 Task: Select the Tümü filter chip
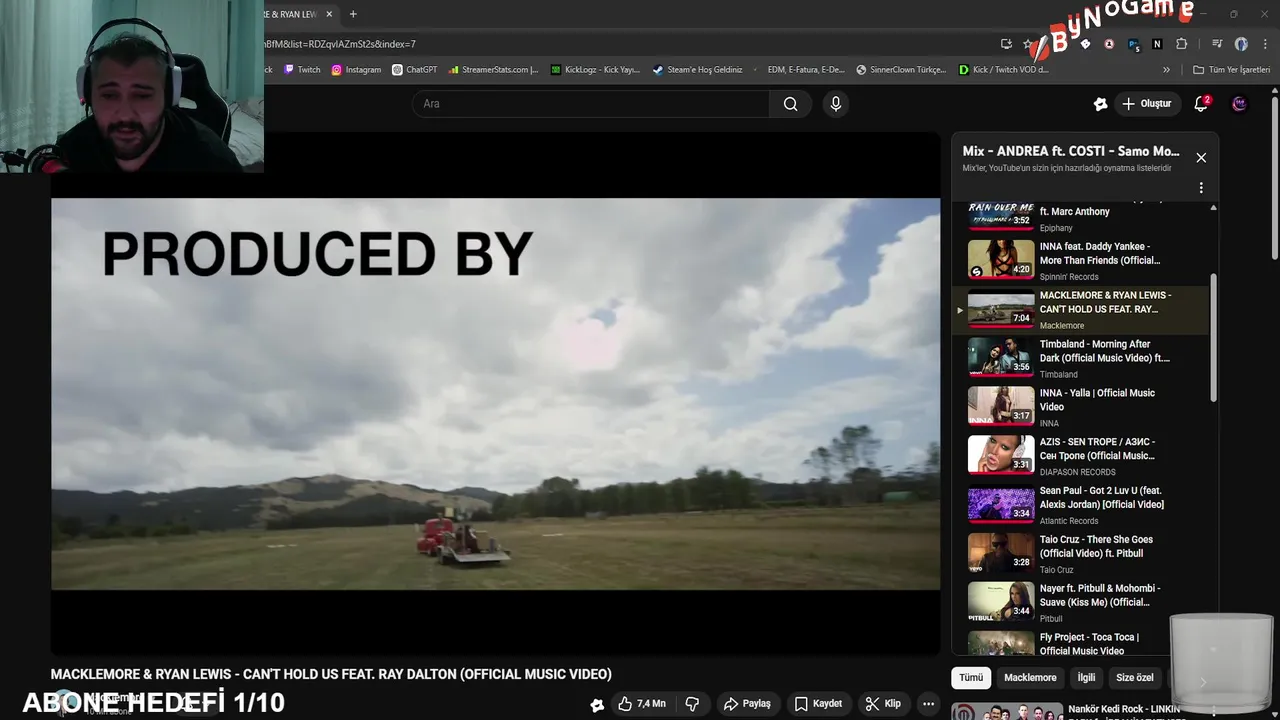[971, 678]
